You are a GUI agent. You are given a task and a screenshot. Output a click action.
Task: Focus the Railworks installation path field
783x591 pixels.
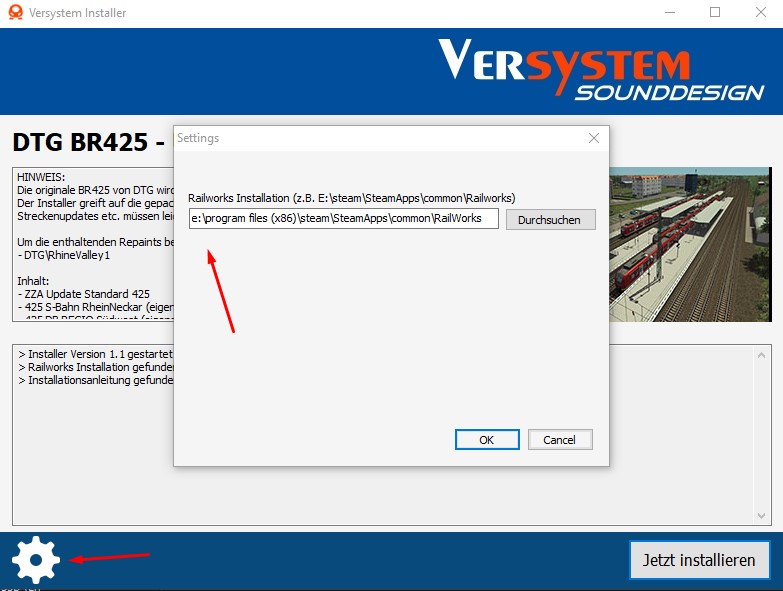point(344,219)
